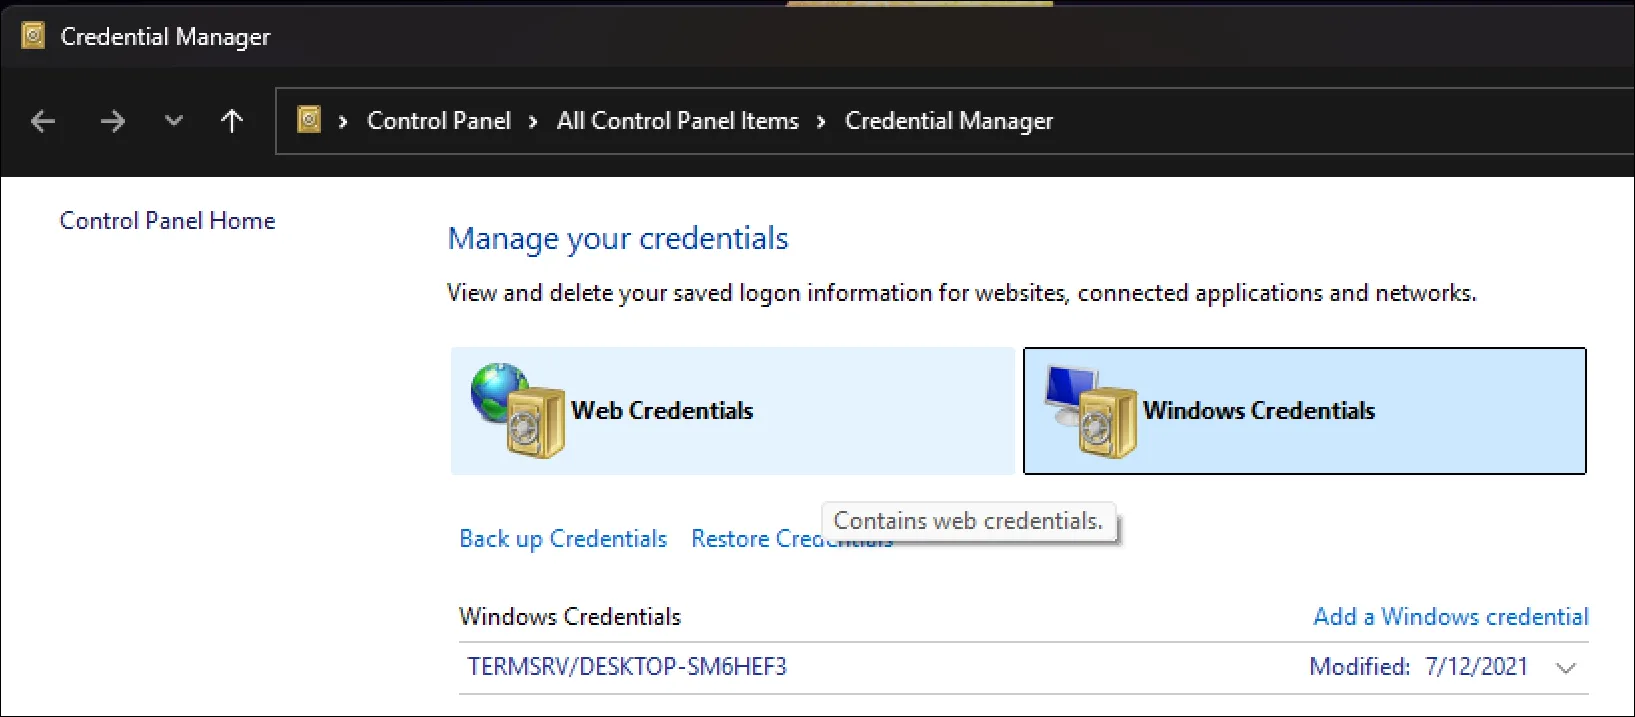Select the TERMSRV/DESKTOP-SM6HEF3 credential link
The image size is (1635, 717).
627,666
